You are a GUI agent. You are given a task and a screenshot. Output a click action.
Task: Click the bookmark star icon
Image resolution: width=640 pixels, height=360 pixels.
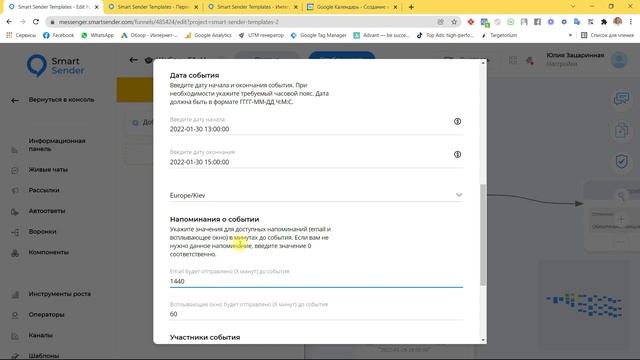tap(454, 22)
